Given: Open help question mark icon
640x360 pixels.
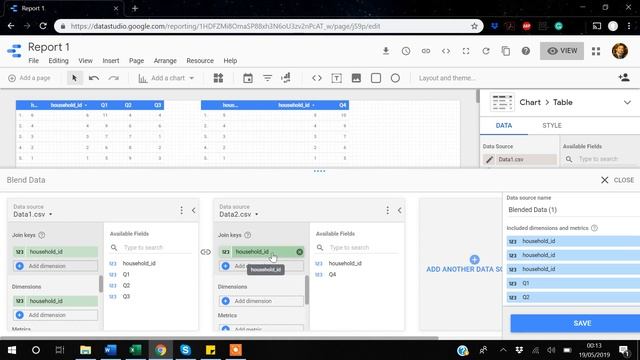Looking at the screenshot, I should coord(526,51).
